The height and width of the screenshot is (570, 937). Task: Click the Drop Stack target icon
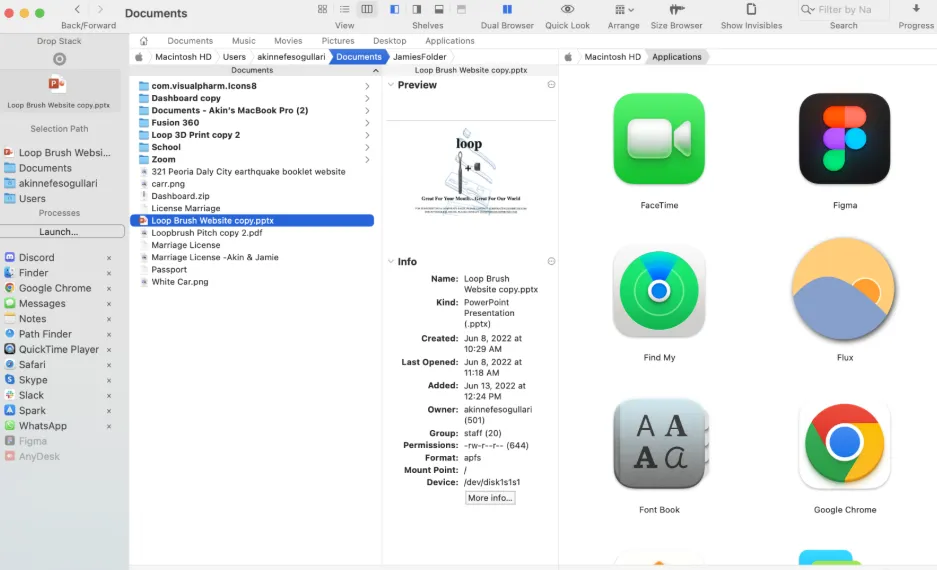click(x=59, y=59)
